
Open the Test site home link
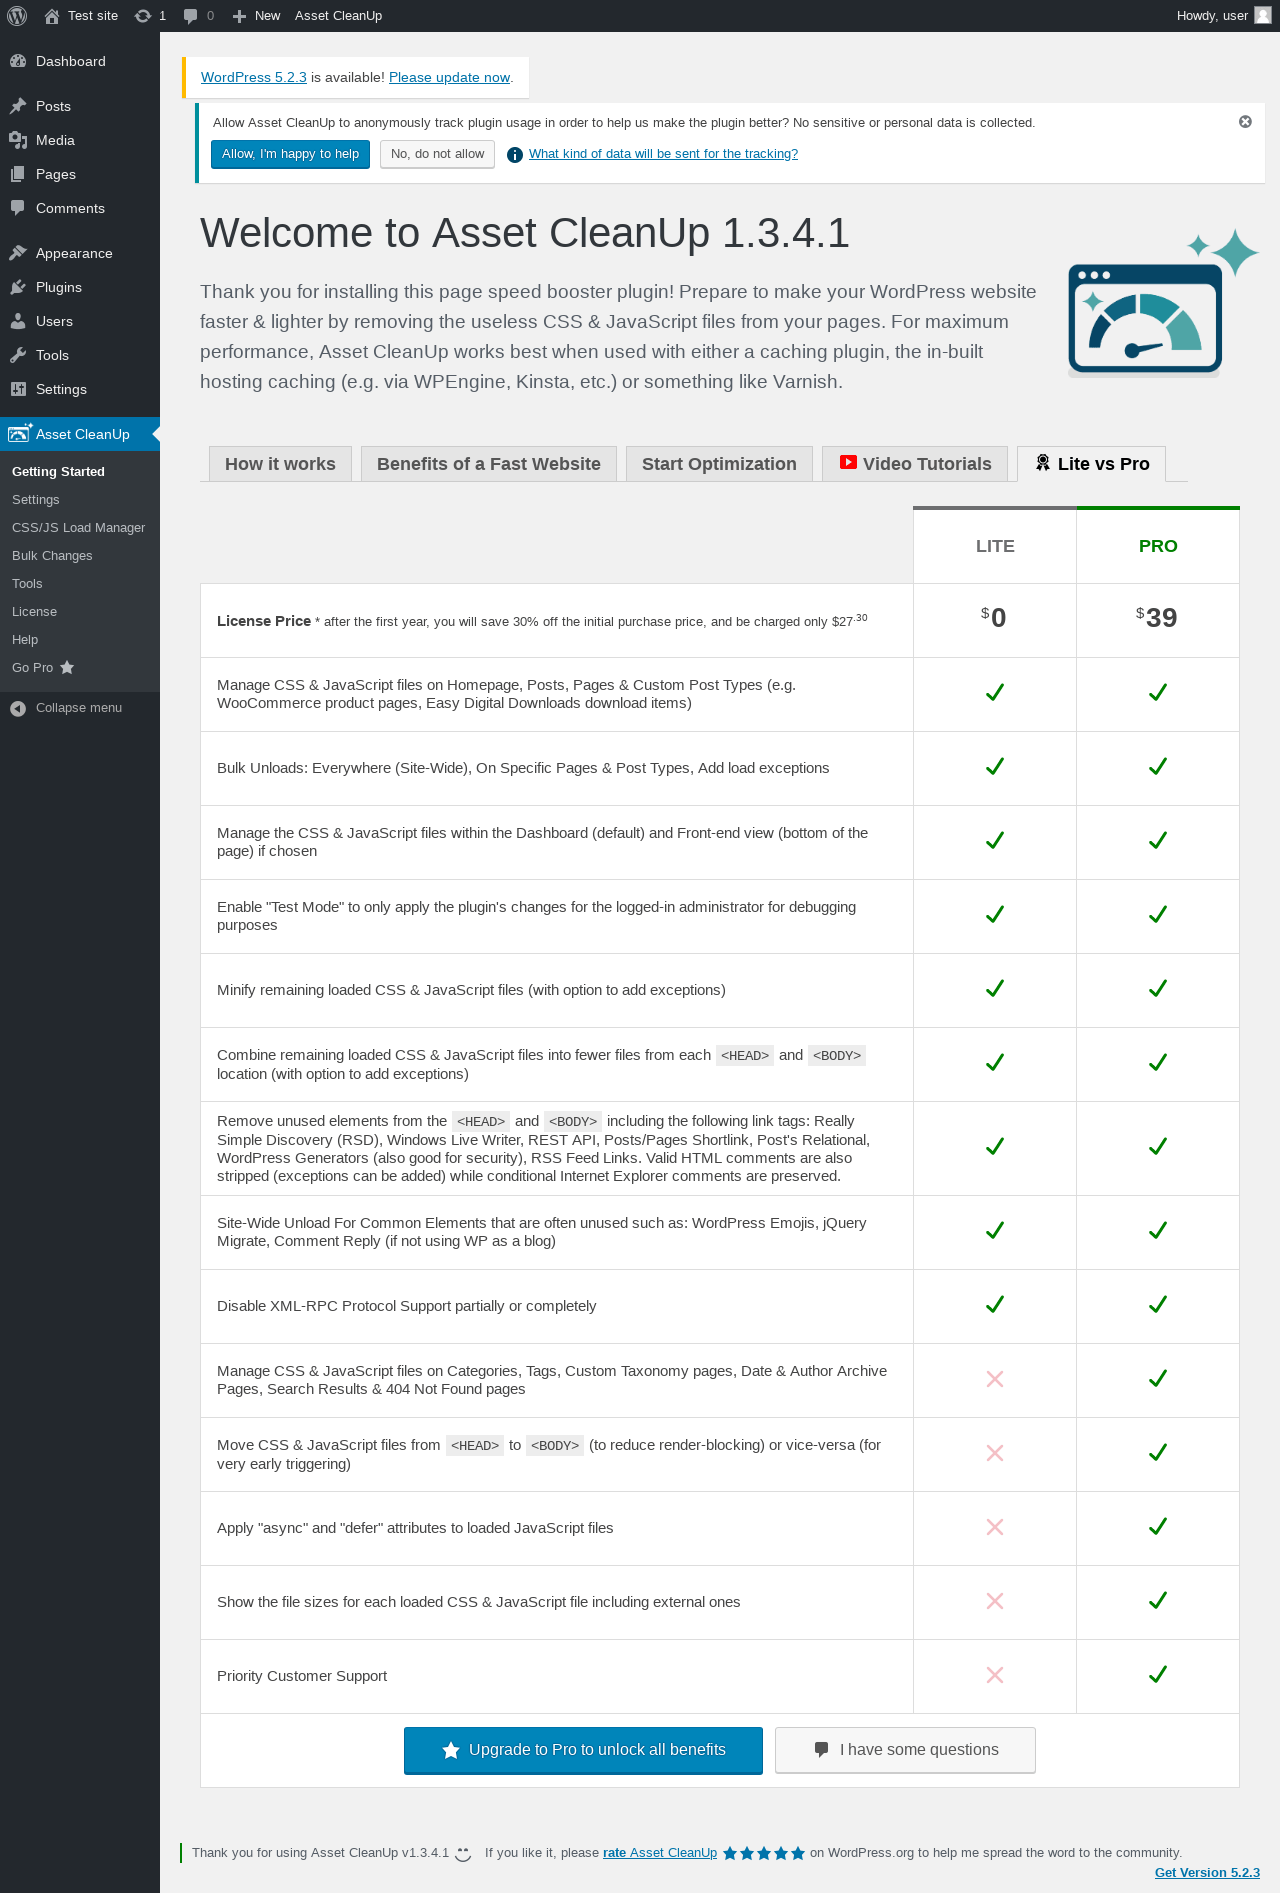point(81,16)
